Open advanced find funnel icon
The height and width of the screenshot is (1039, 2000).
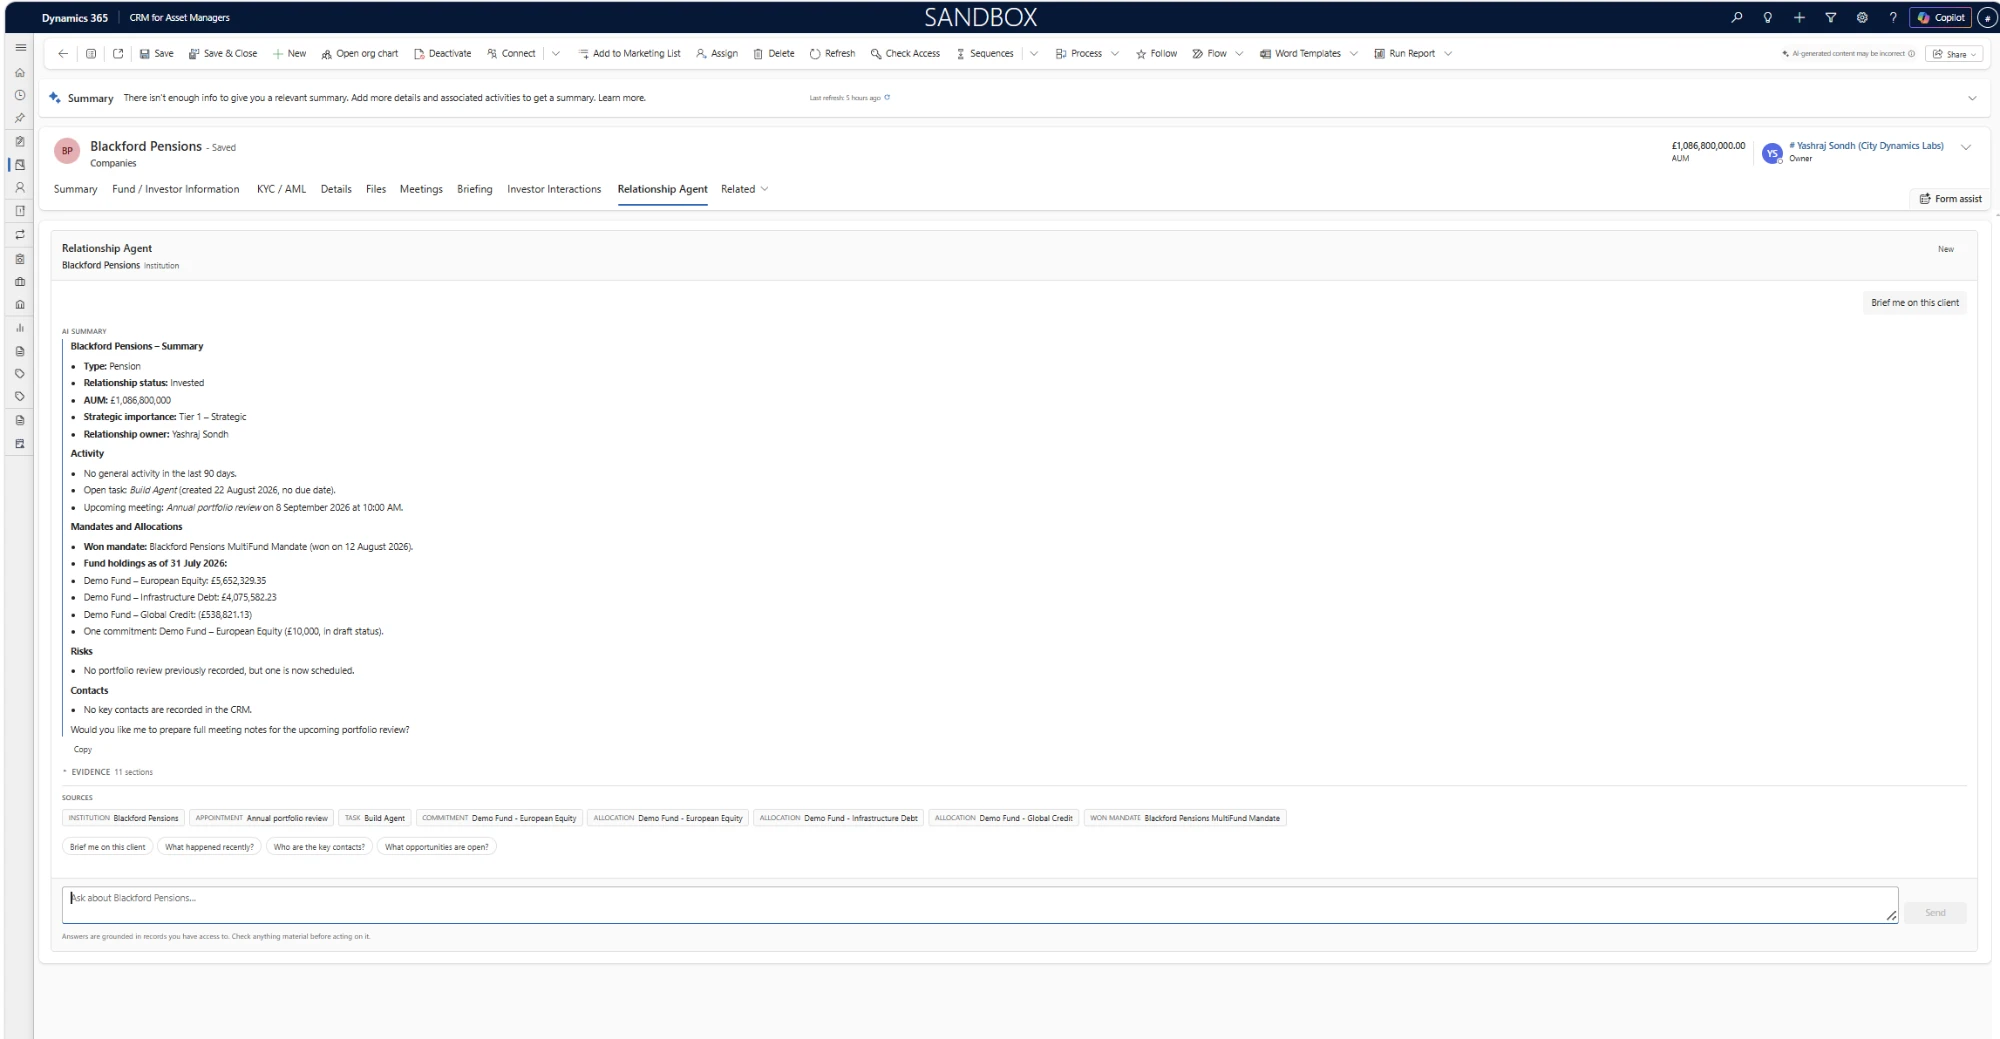[1830, 17]
